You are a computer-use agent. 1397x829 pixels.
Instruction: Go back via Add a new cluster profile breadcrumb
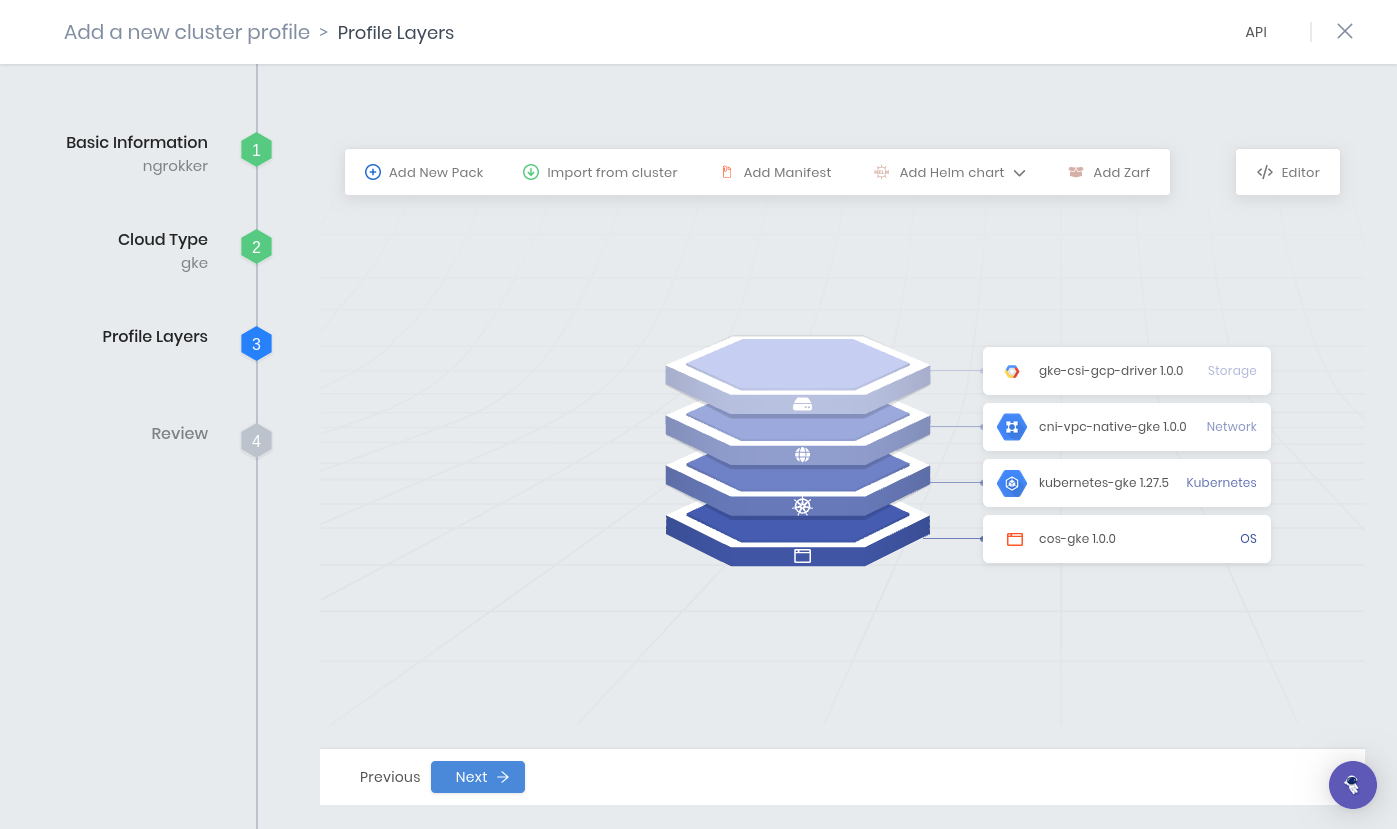tap(186, 32)
